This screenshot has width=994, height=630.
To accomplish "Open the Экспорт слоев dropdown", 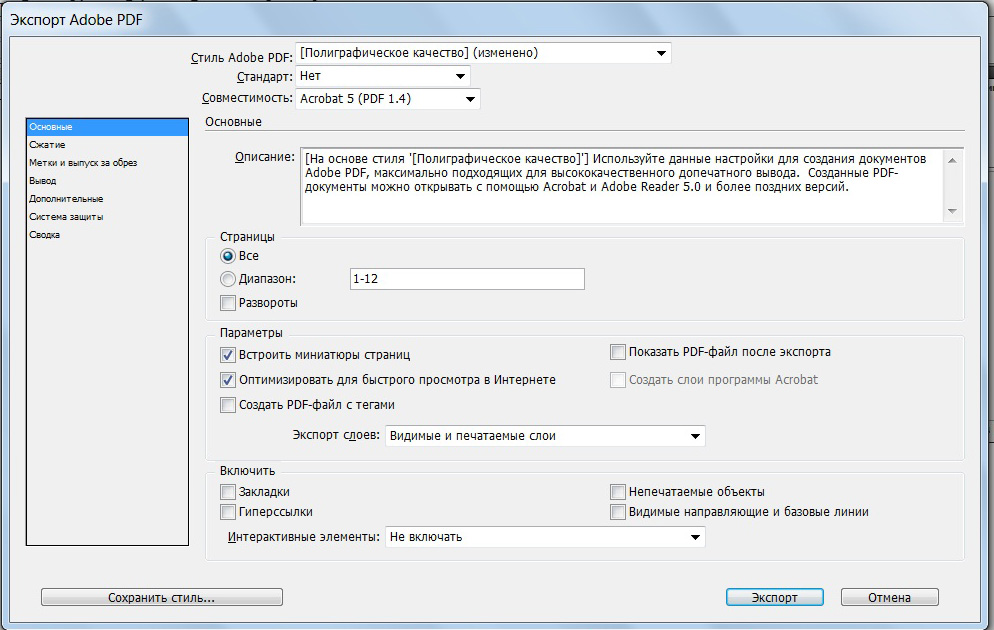I will coord(545,436).
